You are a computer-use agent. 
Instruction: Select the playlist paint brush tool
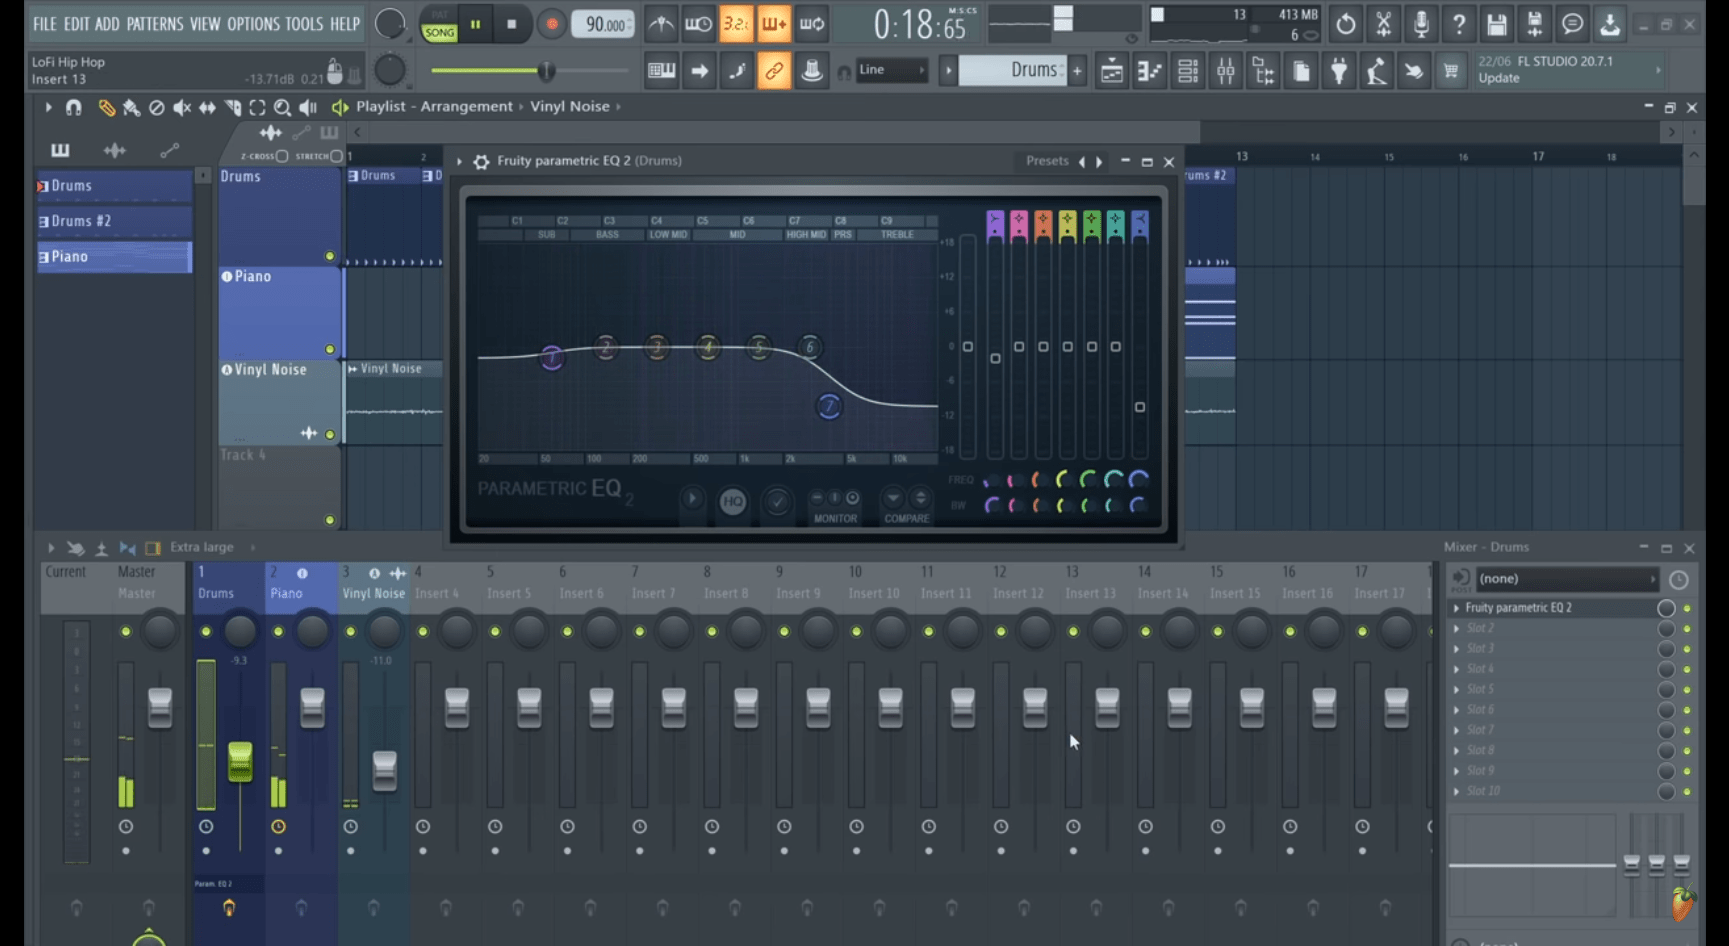[131, 107]
